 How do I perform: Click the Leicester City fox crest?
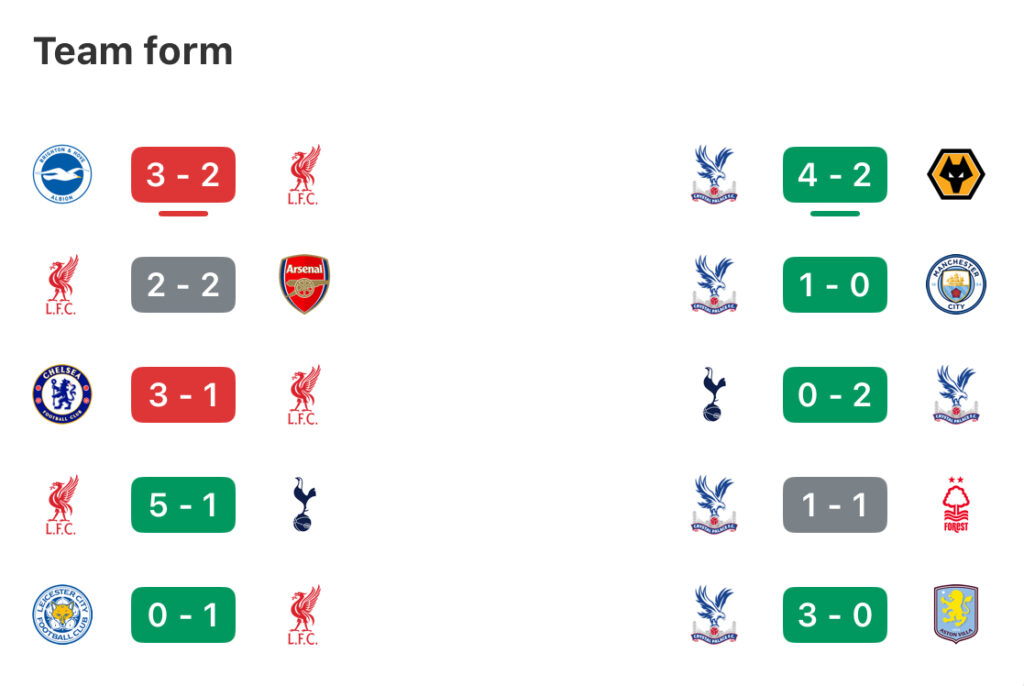(x=62, y=614)
